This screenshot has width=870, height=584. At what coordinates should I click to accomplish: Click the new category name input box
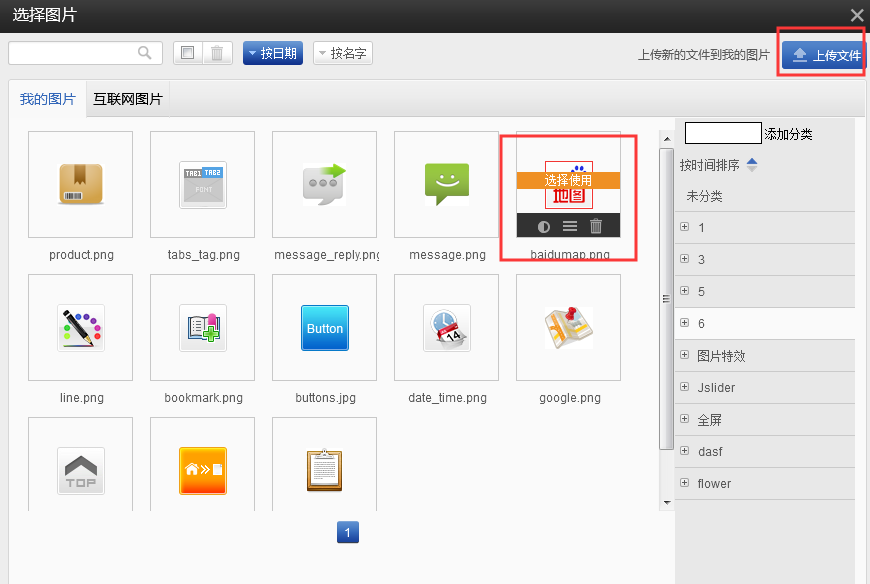pyautogui.click(x=723, y=133)
